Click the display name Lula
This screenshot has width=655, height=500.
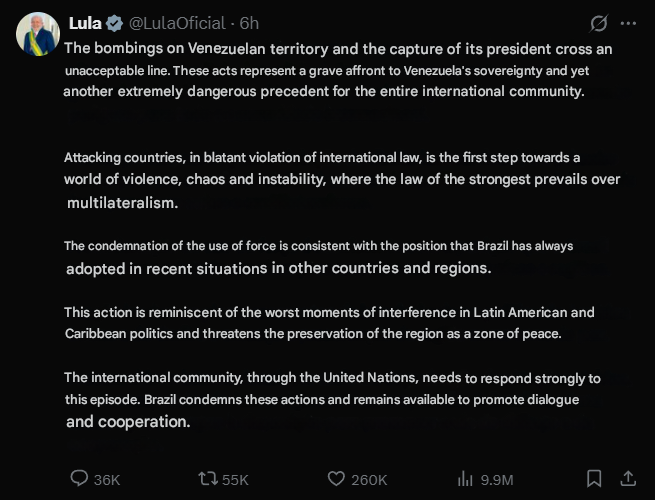85,23
